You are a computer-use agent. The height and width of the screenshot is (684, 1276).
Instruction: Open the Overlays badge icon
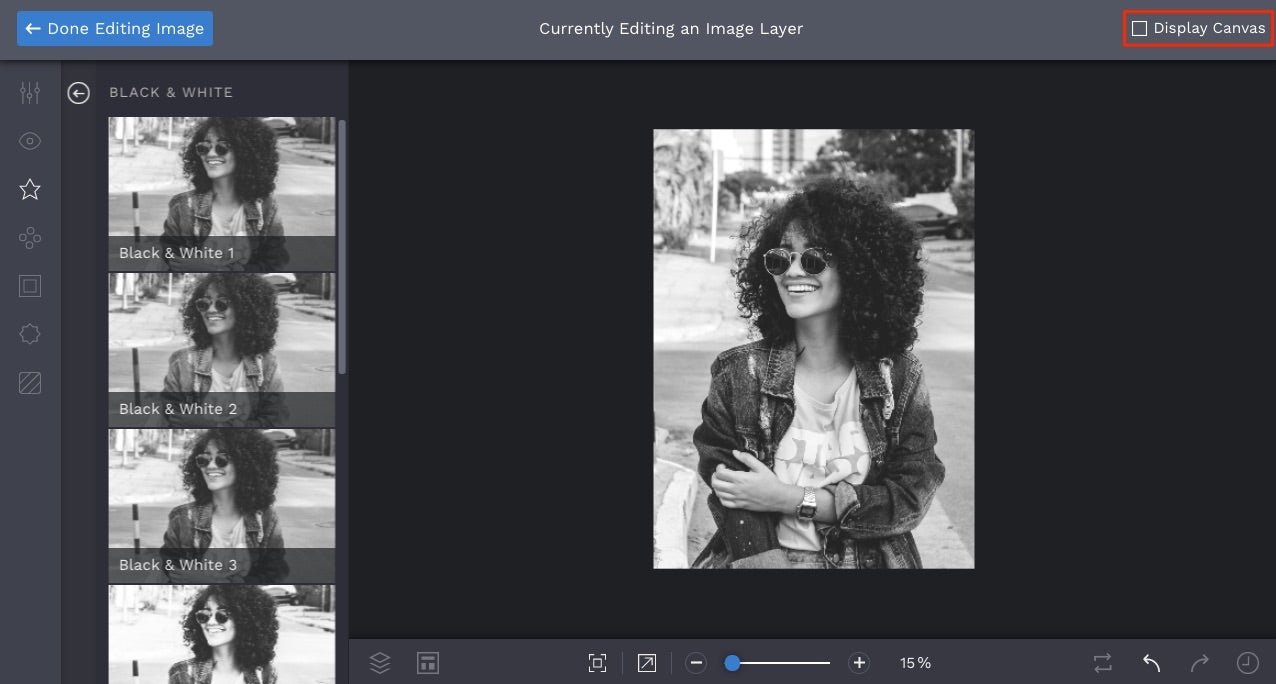tap(30, 334)
